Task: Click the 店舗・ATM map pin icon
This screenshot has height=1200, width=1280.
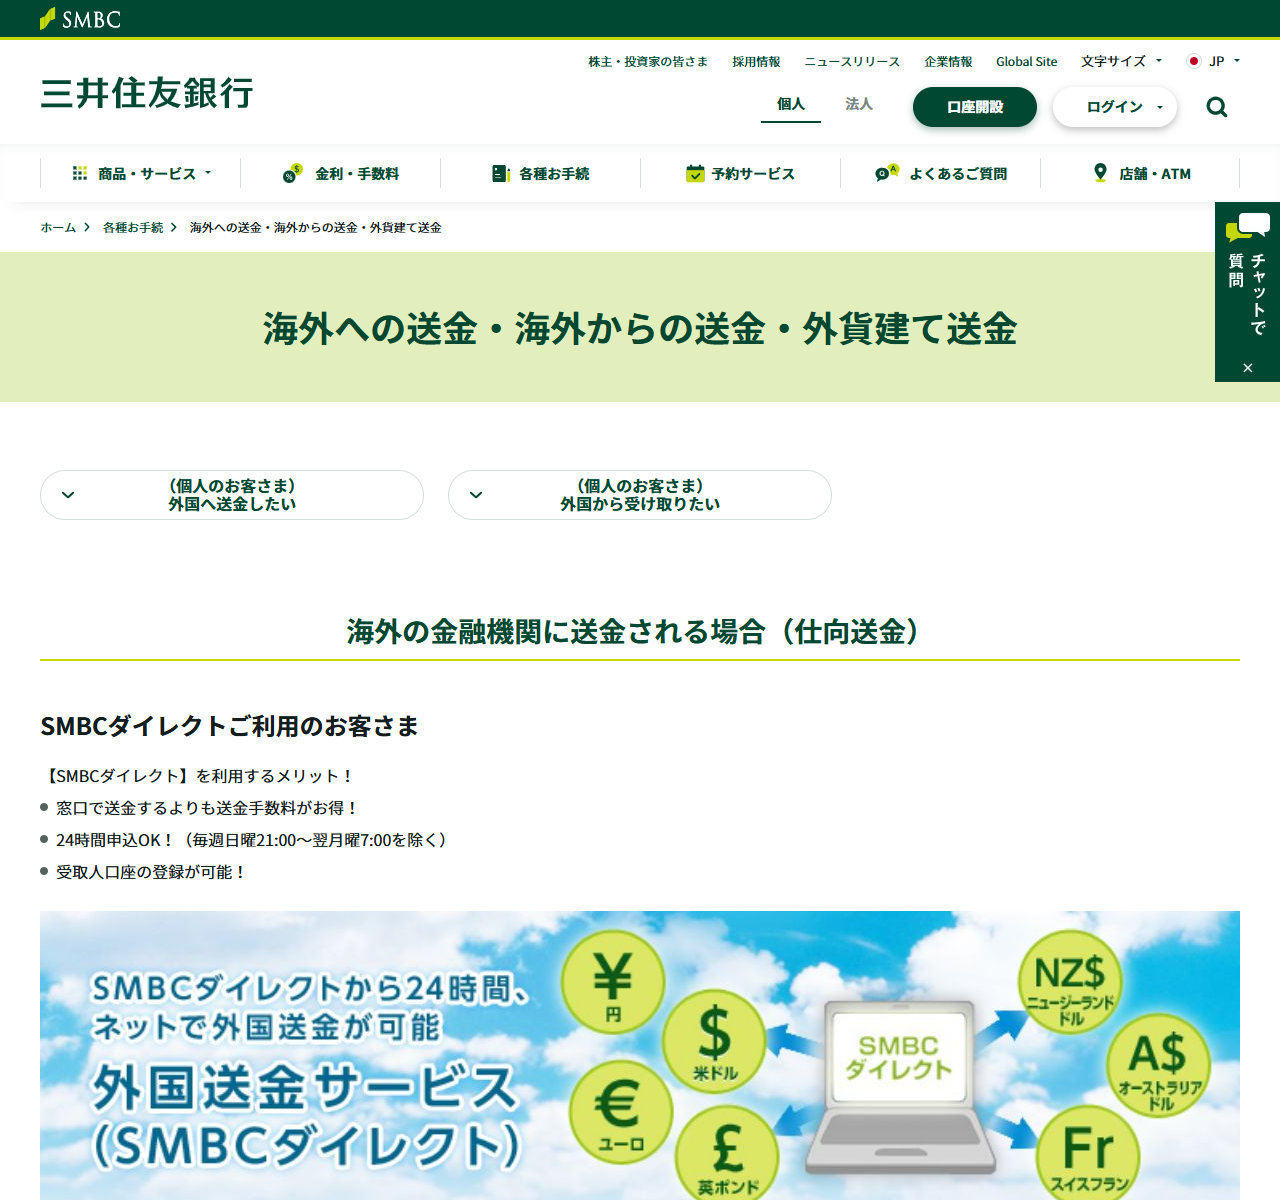Action: tap(1100, 173)
